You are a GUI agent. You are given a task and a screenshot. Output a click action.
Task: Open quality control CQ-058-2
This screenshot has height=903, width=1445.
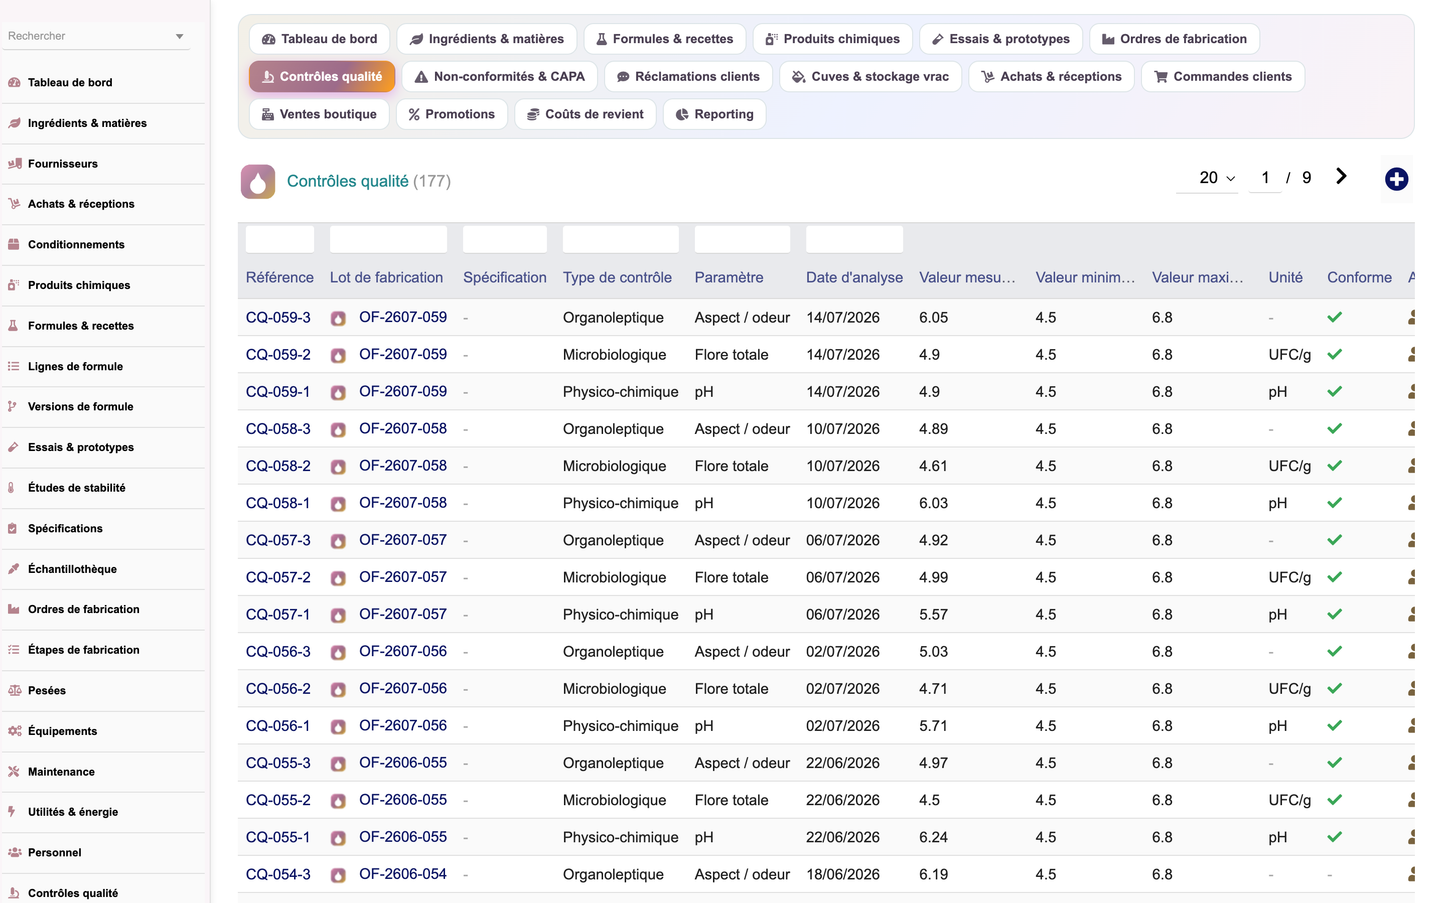[x=278, y=466]
